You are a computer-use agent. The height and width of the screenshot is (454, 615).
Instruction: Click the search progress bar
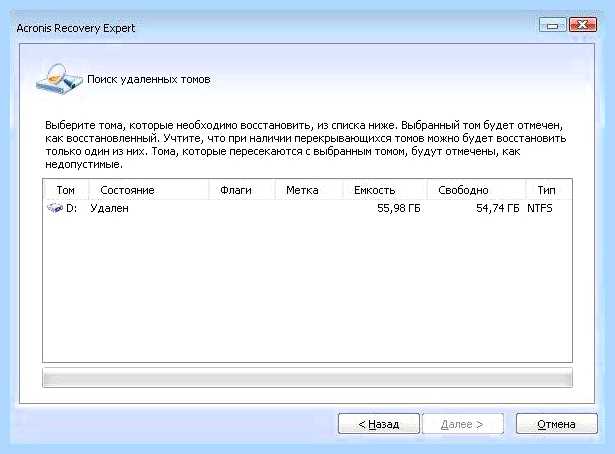(x=308, y=378)
